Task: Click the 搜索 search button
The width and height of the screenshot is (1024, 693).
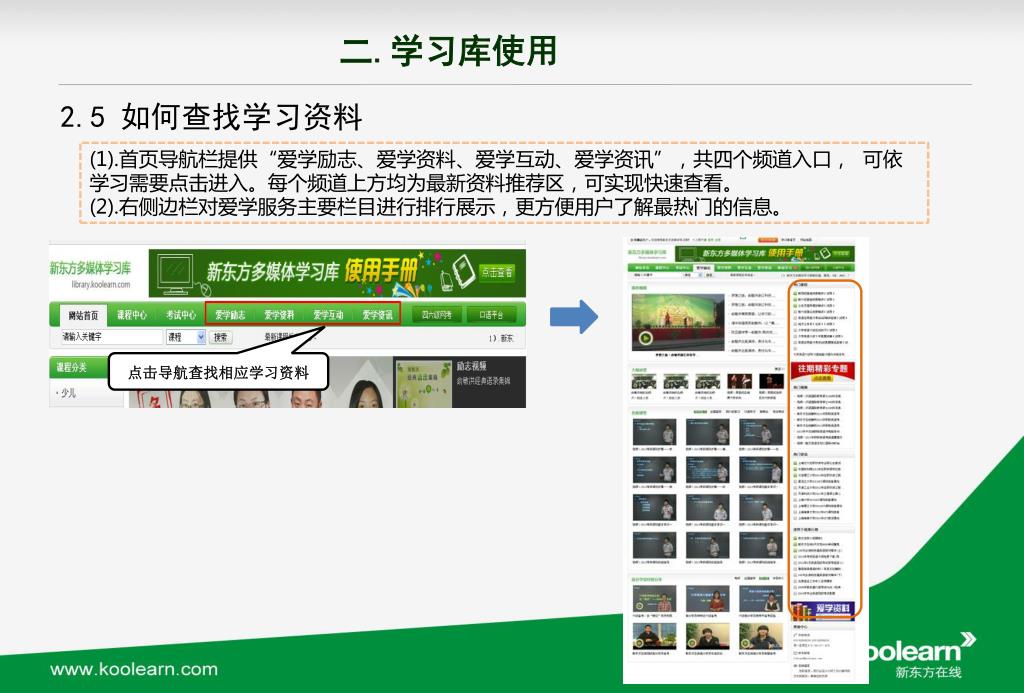Action: tap(221, 337)
